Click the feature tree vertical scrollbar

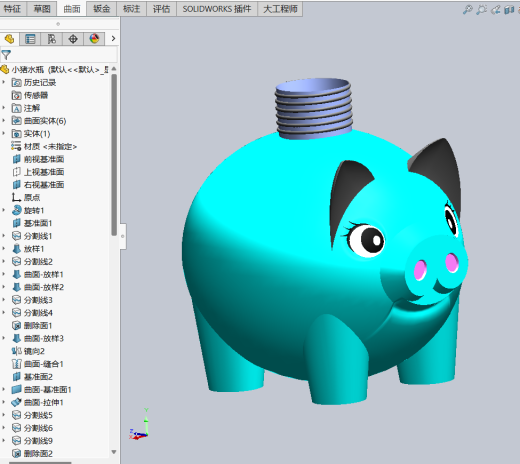click(x=114, y=155)
